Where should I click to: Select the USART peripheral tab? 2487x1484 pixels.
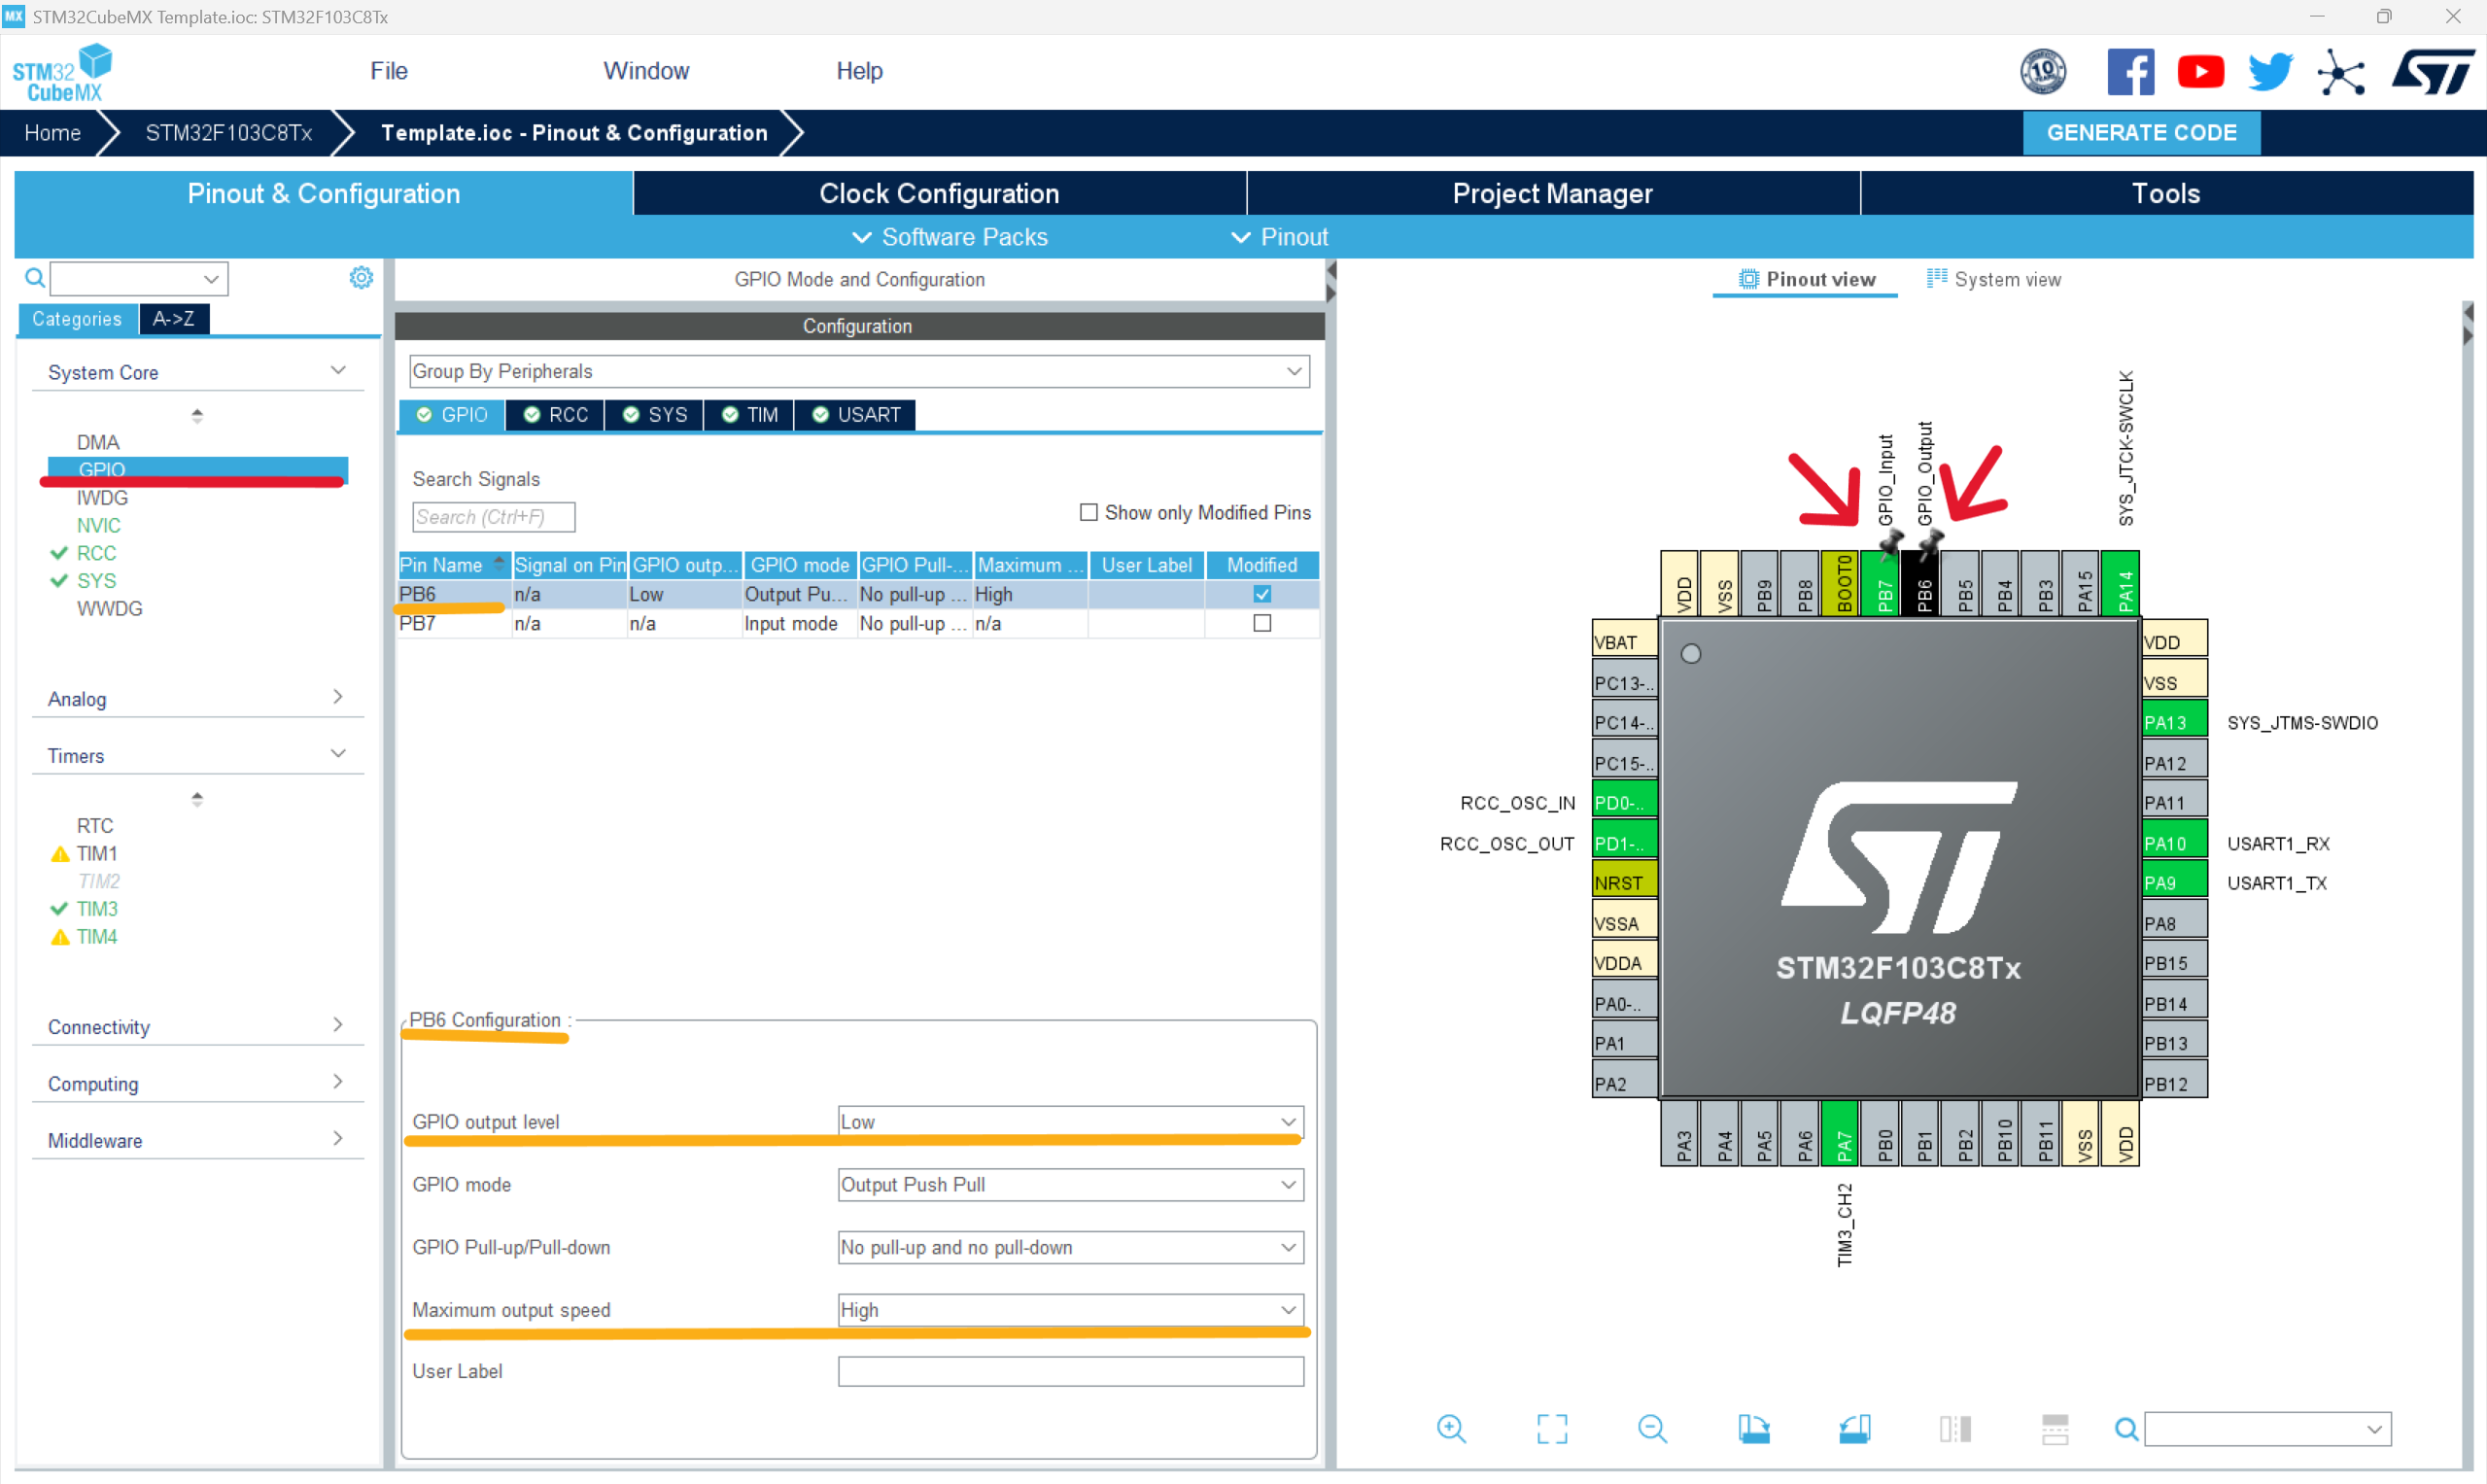click(x=856, y=414)
